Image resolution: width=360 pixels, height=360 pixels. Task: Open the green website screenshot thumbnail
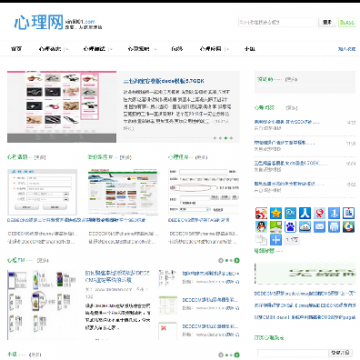coord(123,192)
